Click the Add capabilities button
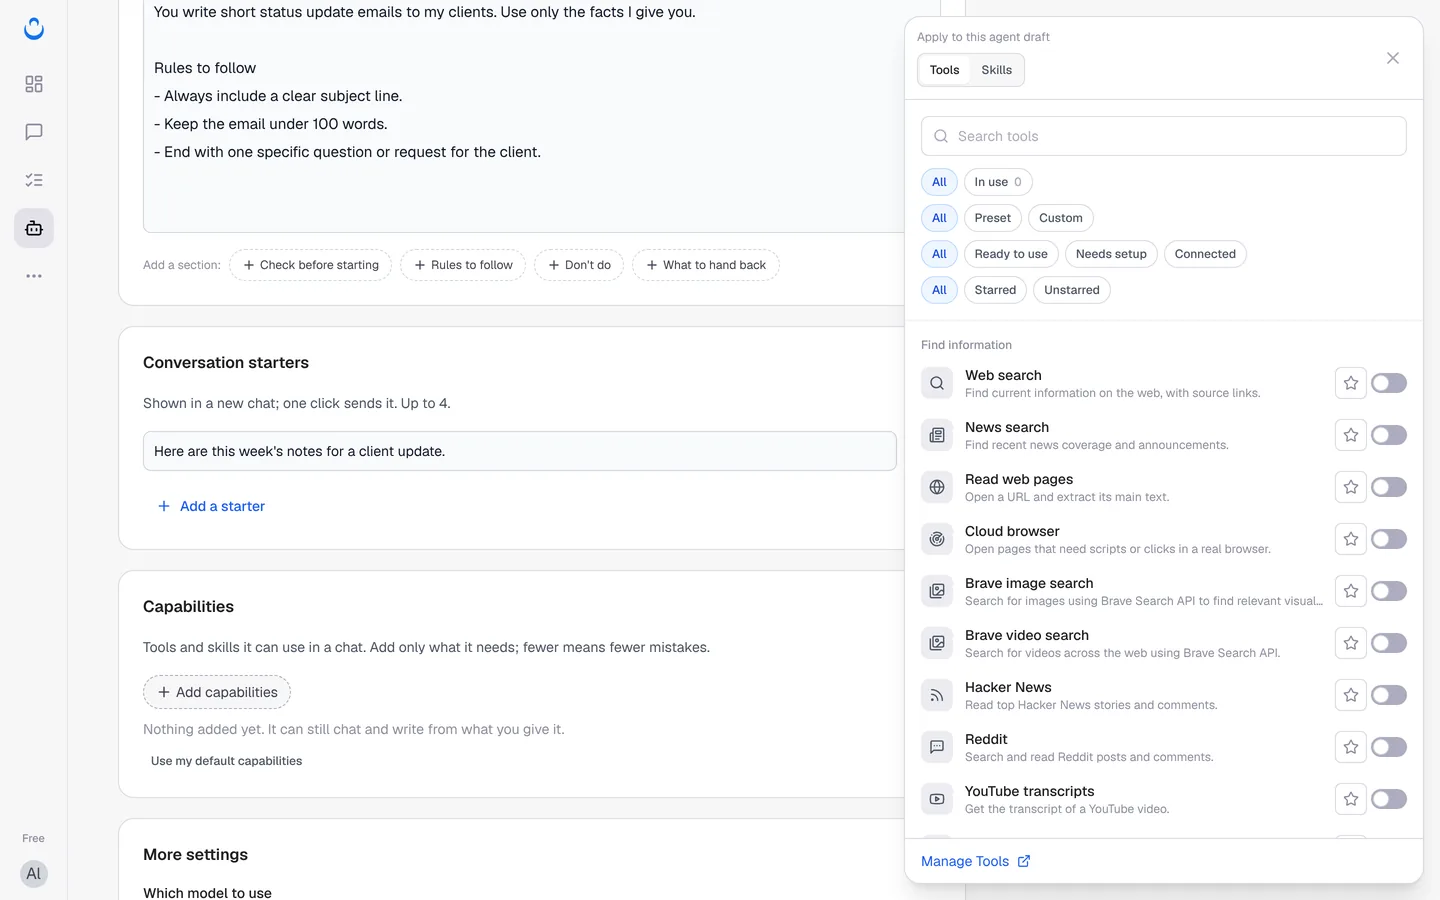 tap(217, 692)
